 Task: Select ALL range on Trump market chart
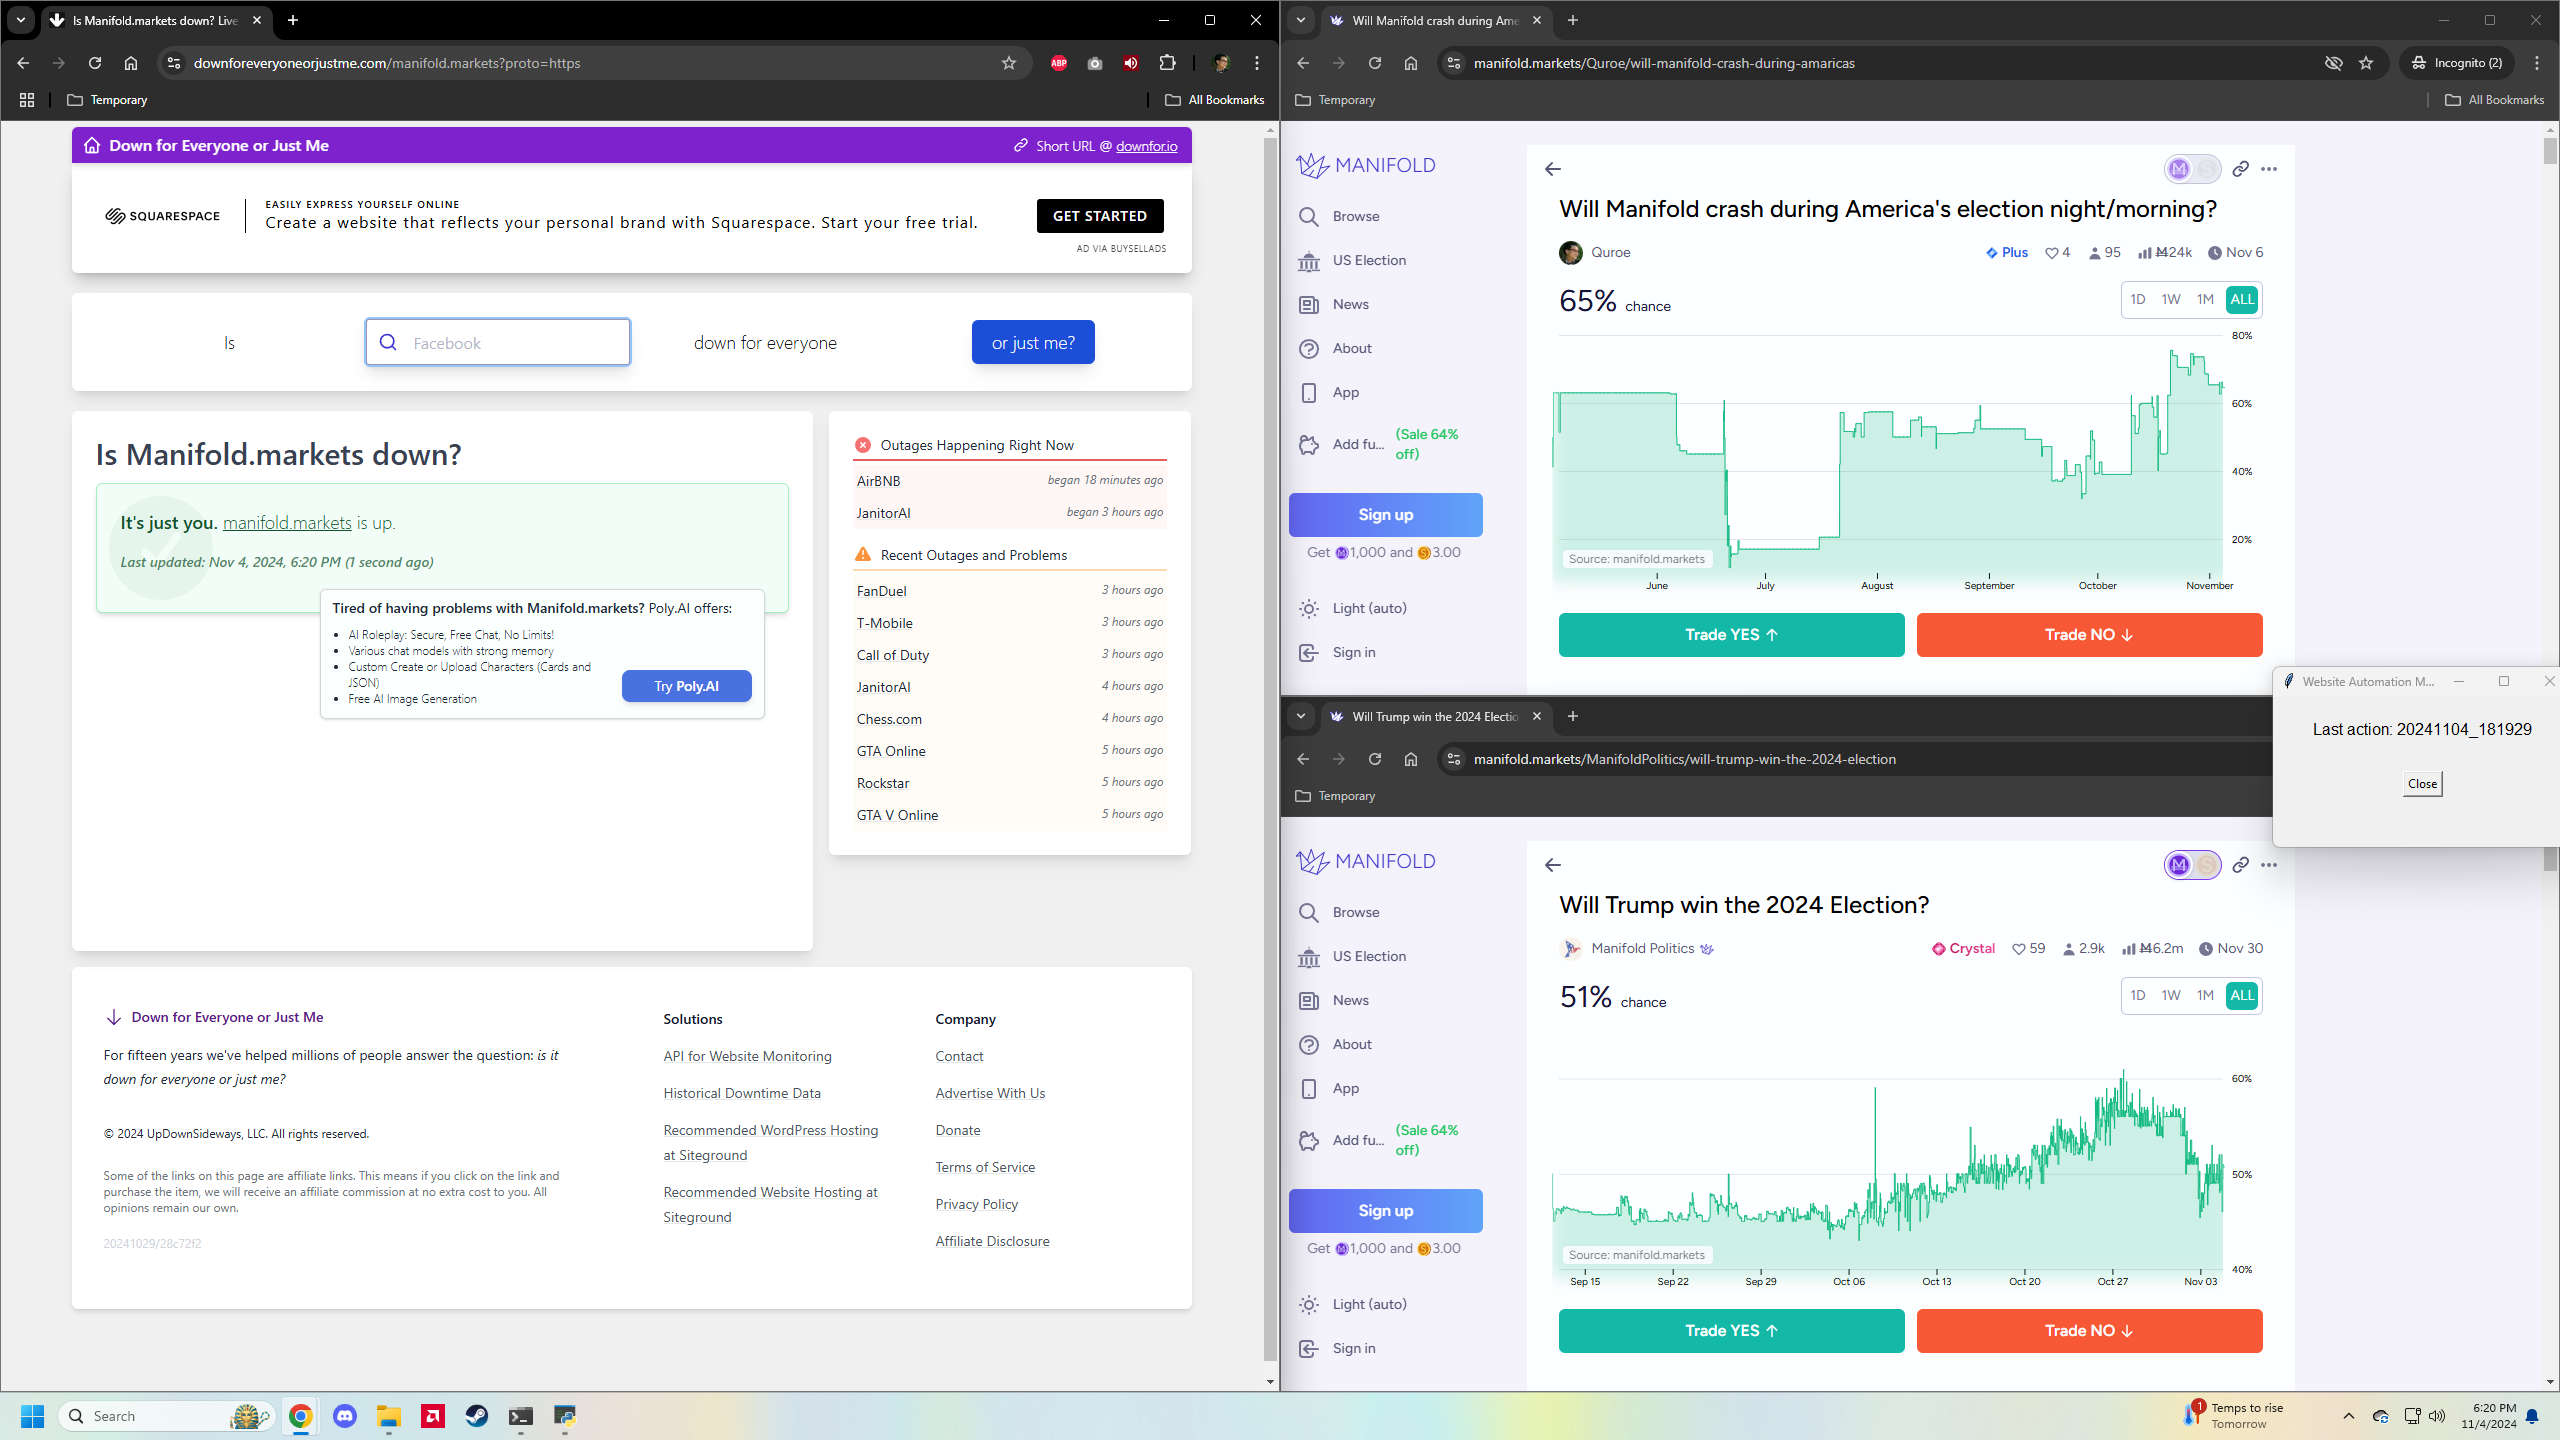tap(2242, 995)
